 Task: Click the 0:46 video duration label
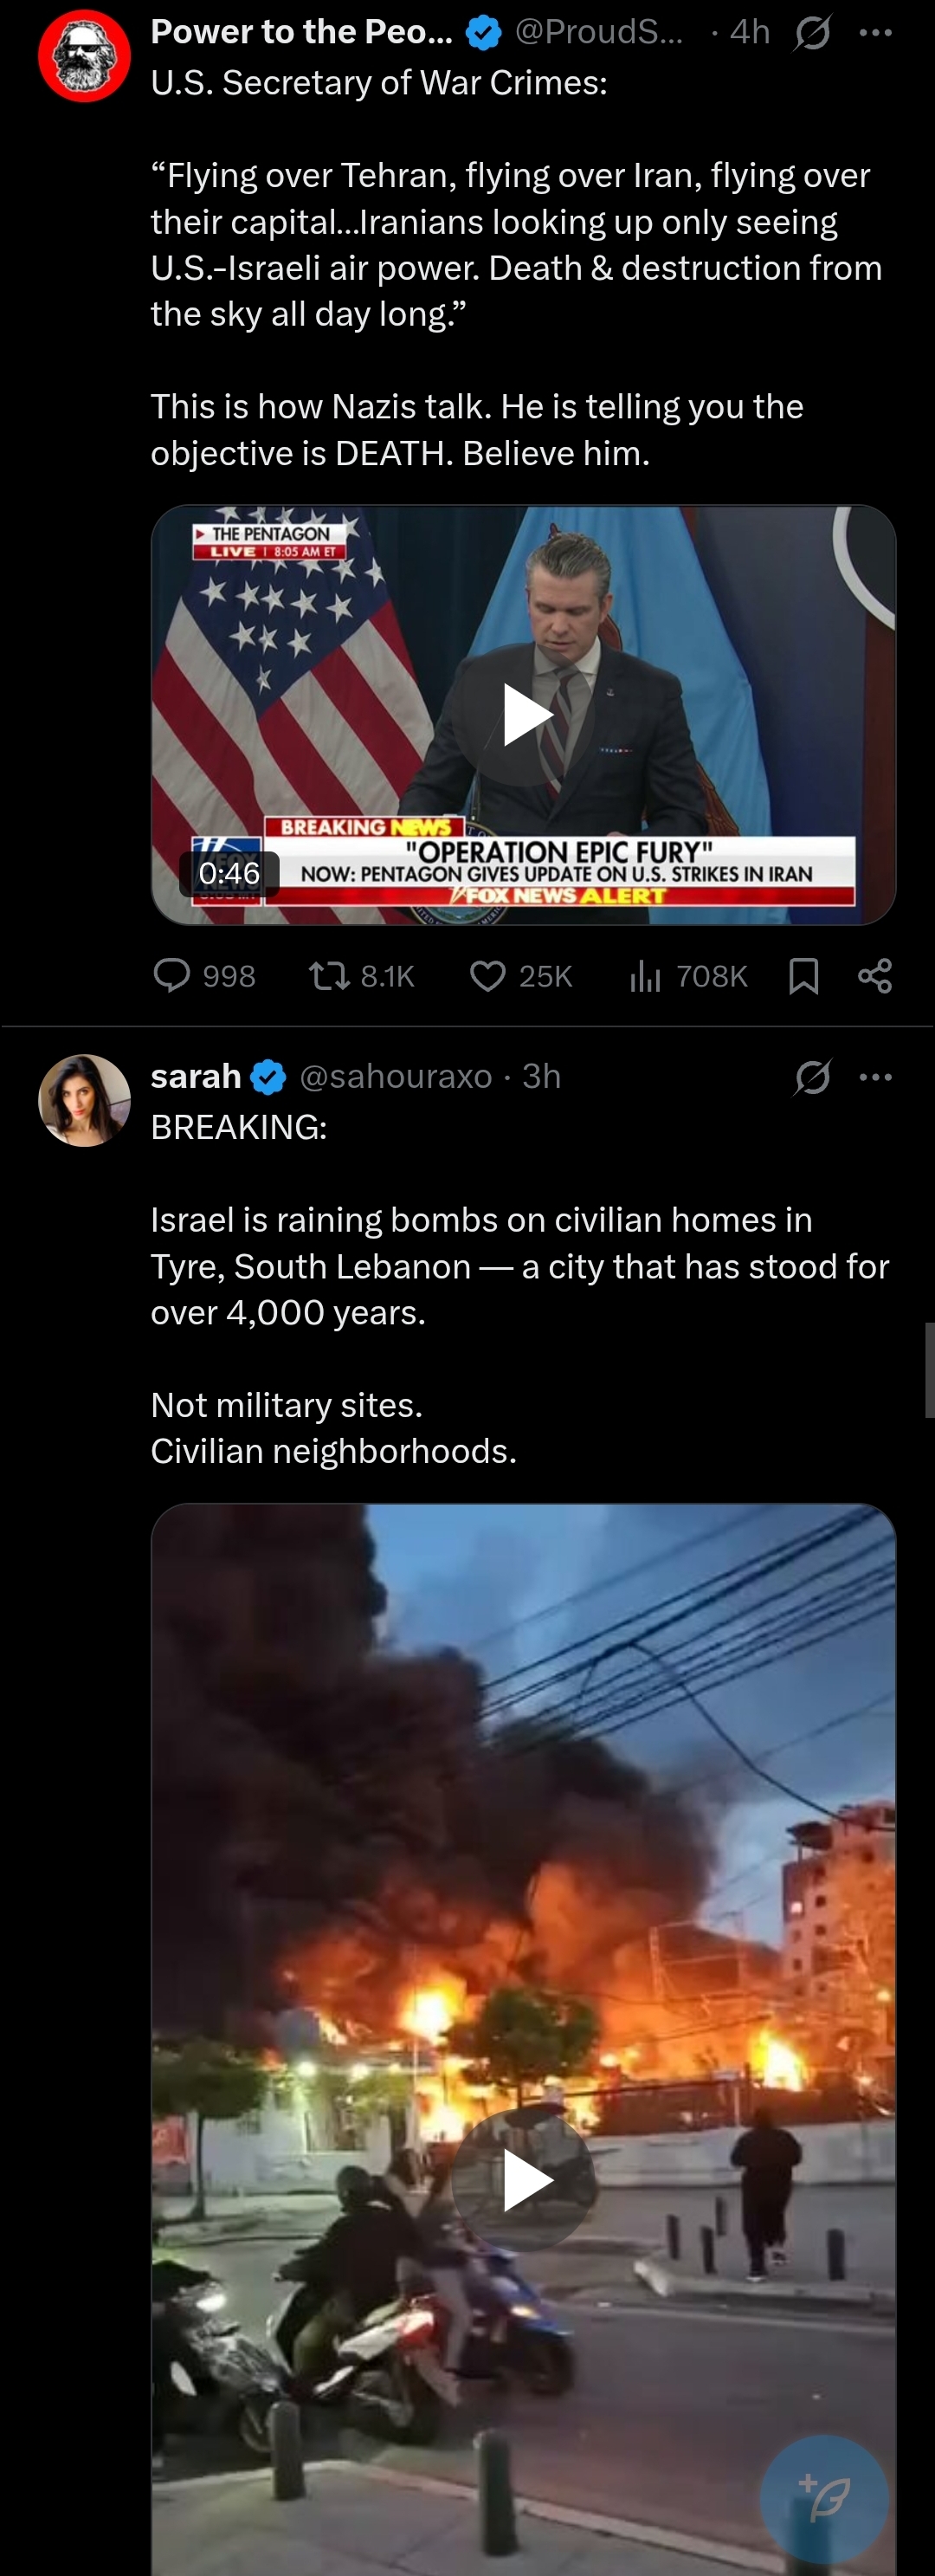[x=229, y=873]
